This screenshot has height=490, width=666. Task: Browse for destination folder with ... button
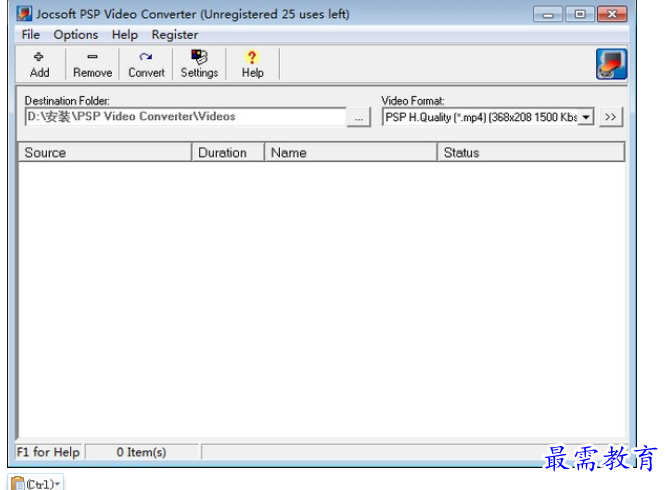(358, 117)
